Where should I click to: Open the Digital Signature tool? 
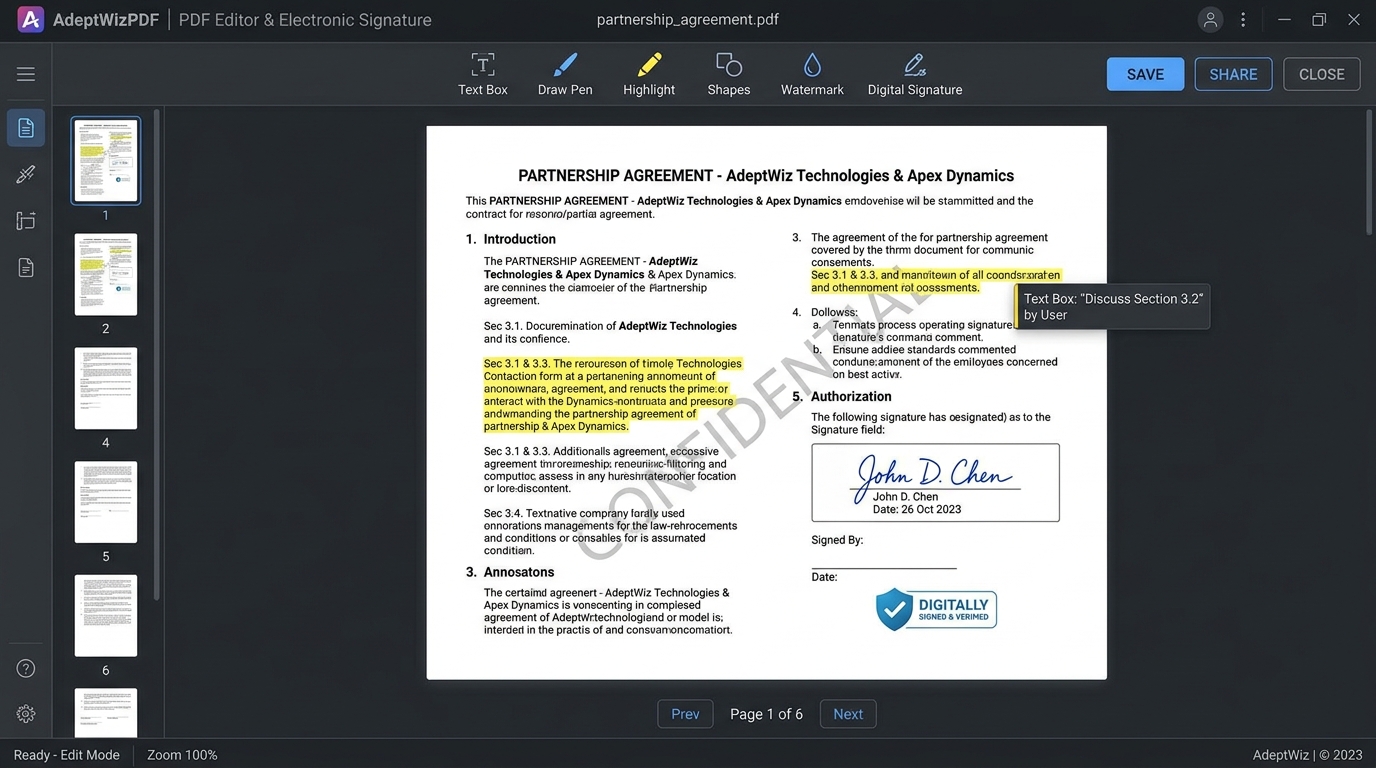(x=915, y=75)
